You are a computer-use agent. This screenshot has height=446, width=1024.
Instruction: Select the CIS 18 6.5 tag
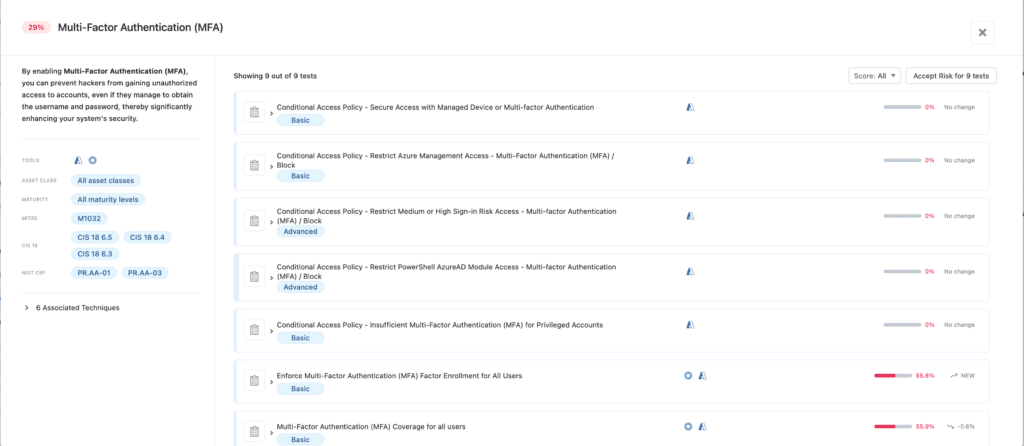(96, 237)
